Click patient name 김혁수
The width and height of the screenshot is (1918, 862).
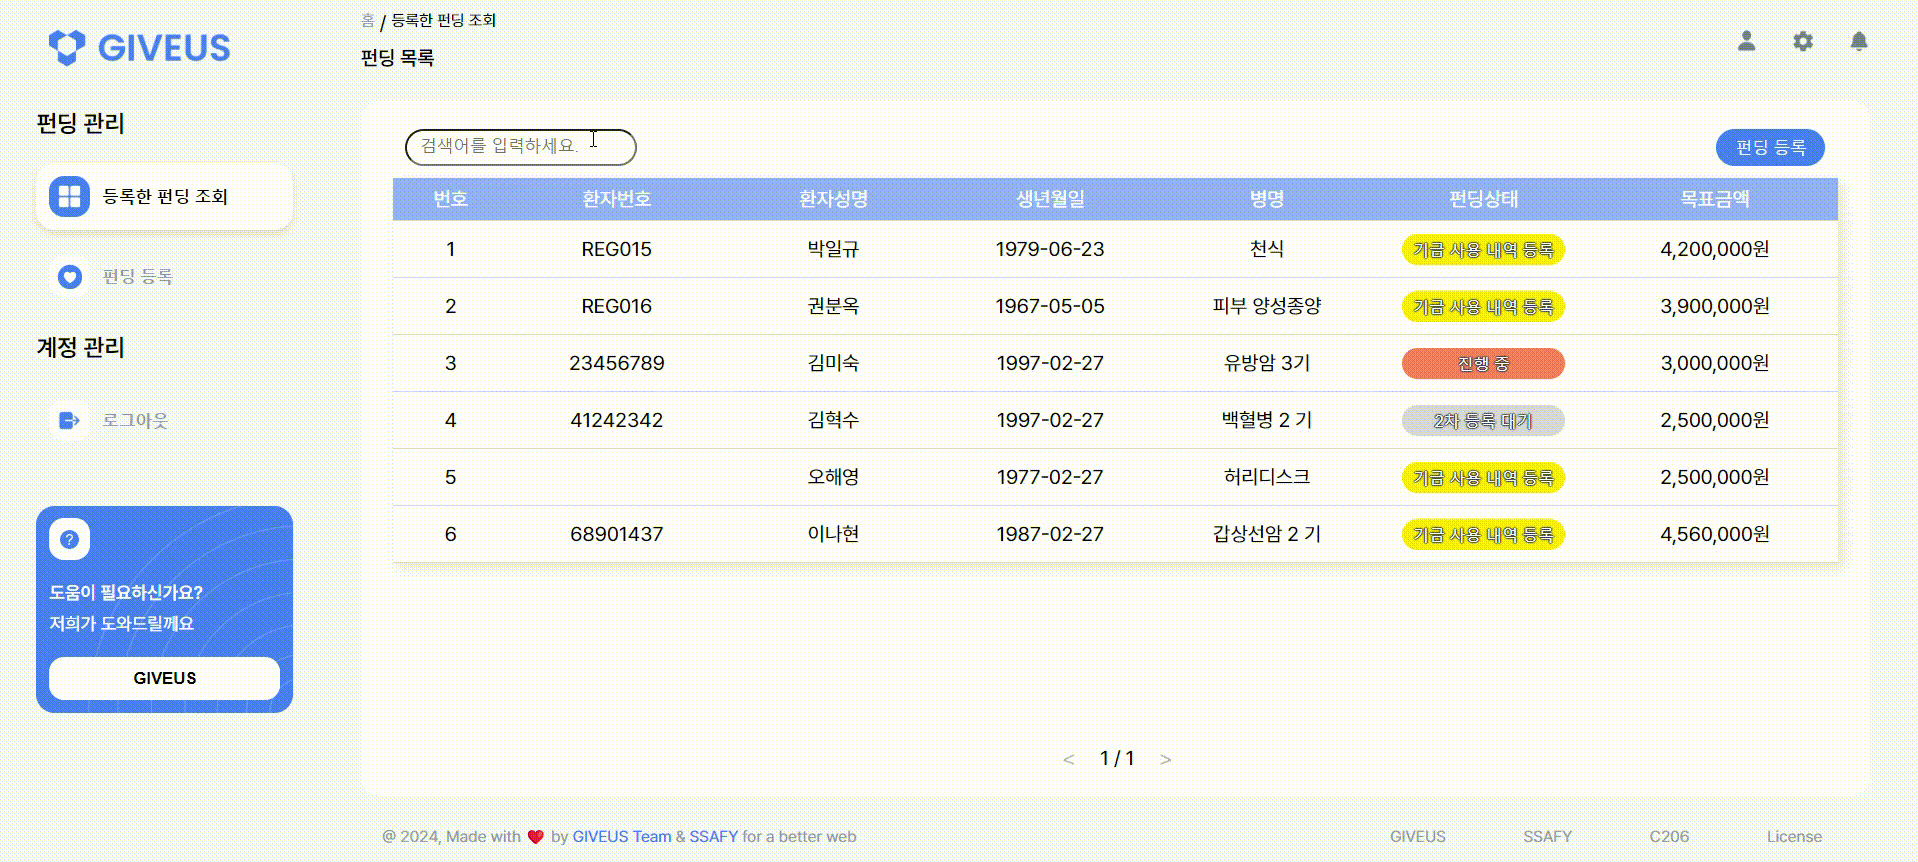(x=833, y=420)
